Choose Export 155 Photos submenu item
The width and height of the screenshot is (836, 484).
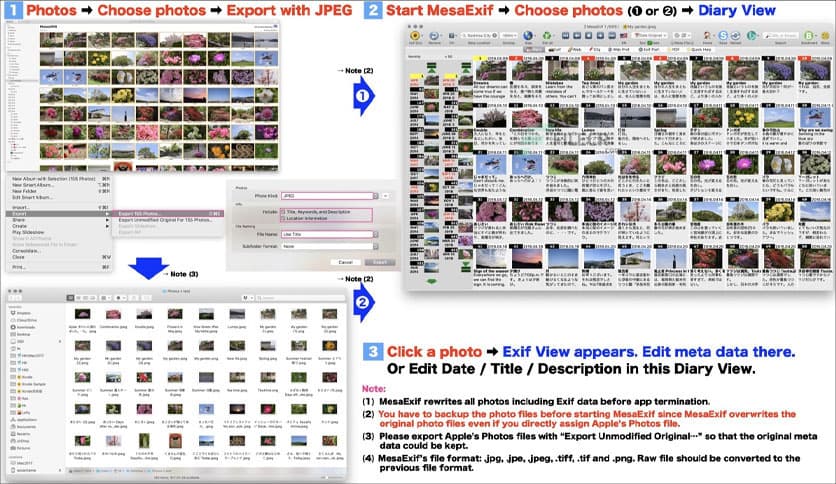(x=168, y=213)
